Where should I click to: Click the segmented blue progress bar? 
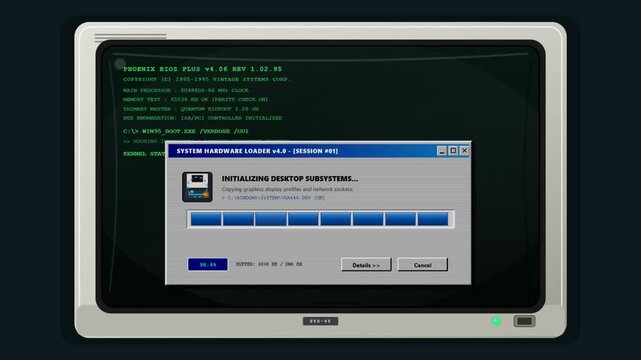tap(320, 219)
